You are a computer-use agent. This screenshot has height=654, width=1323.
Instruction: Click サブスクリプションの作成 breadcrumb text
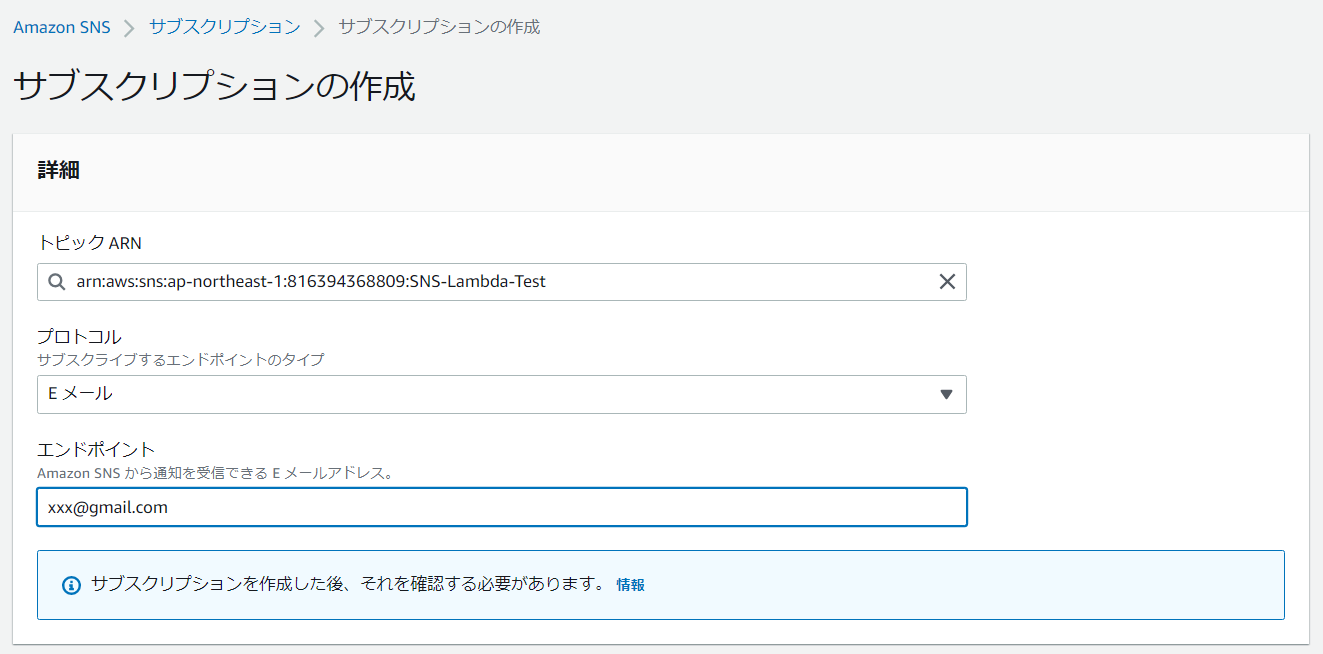pyautogui.click(x=439, y=27)
